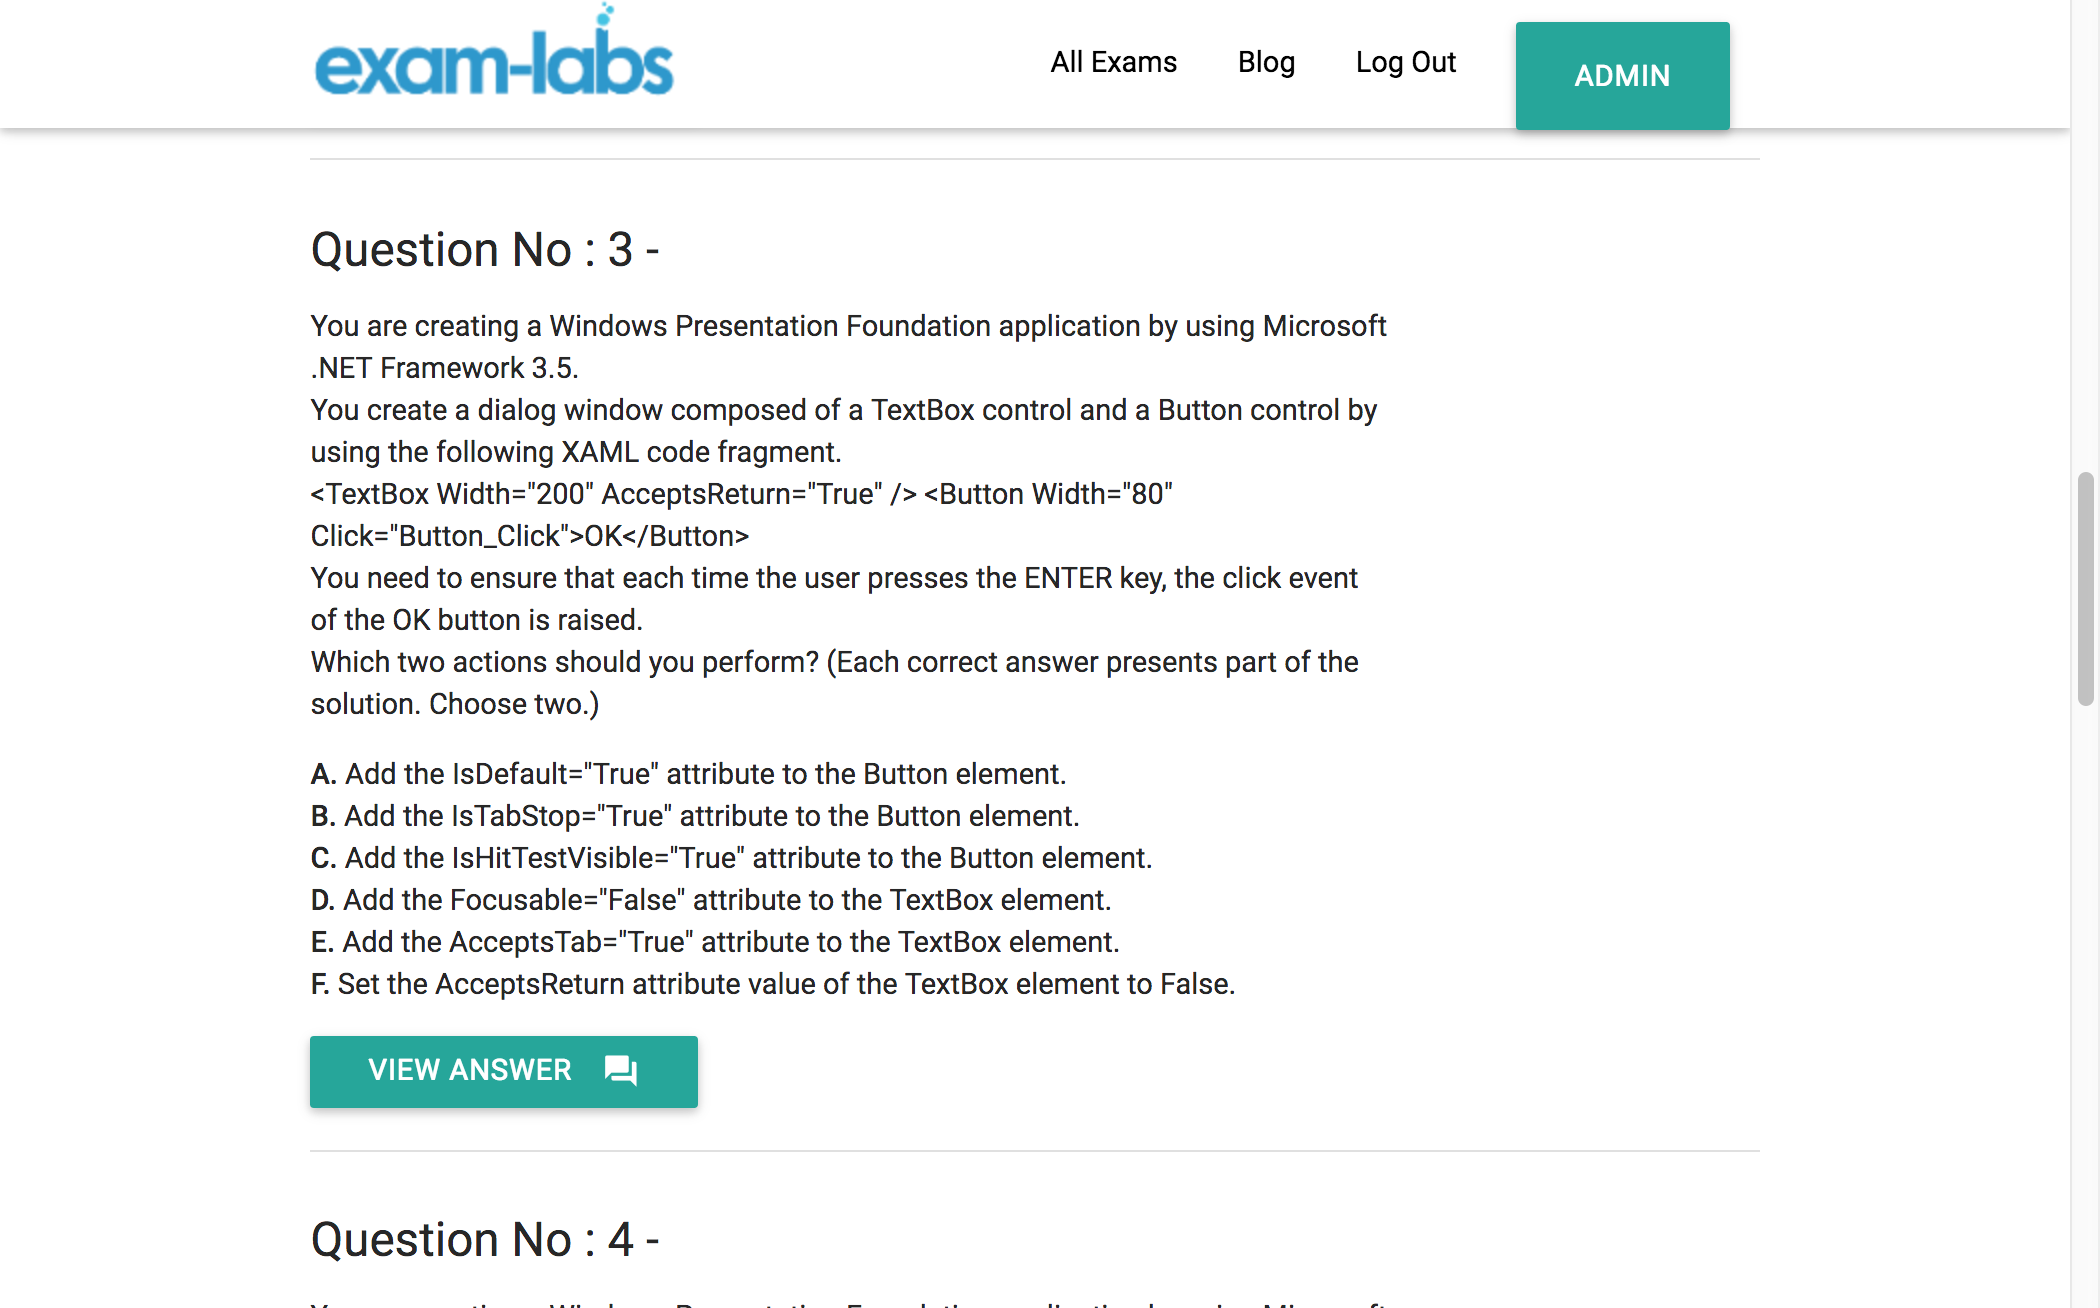Select option E about AcceptsTab attribute
Image resolution: width=2100 pixels, height=1308 pixels.
pyautogui.click(x=715, y=942)
